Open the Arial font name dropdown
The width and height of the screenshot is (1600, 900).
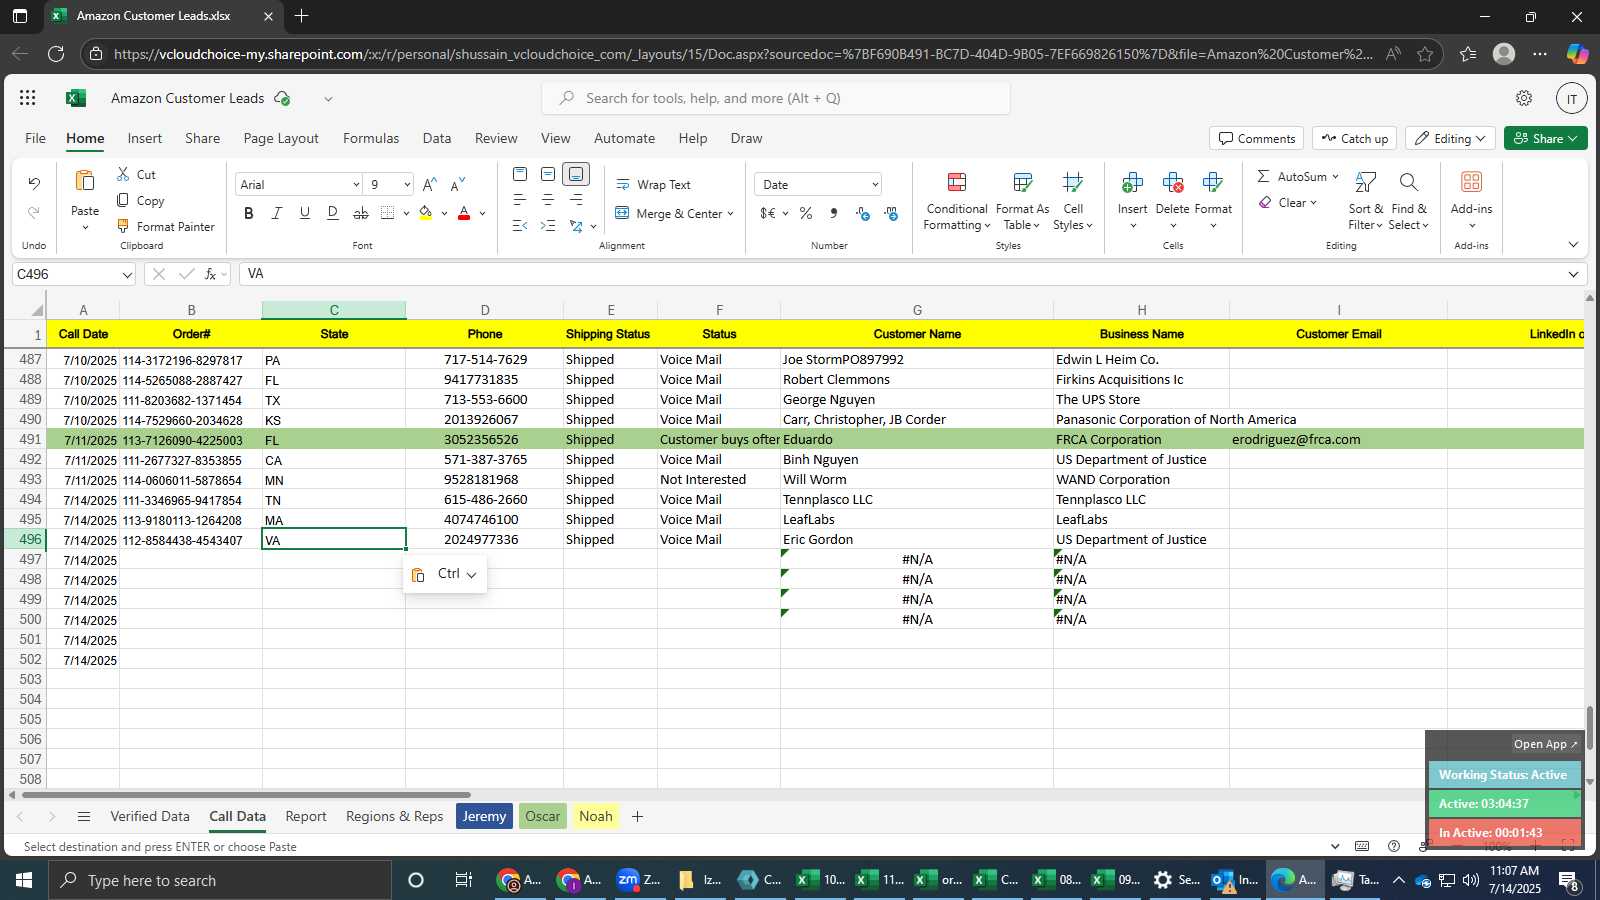coord(356,185)
